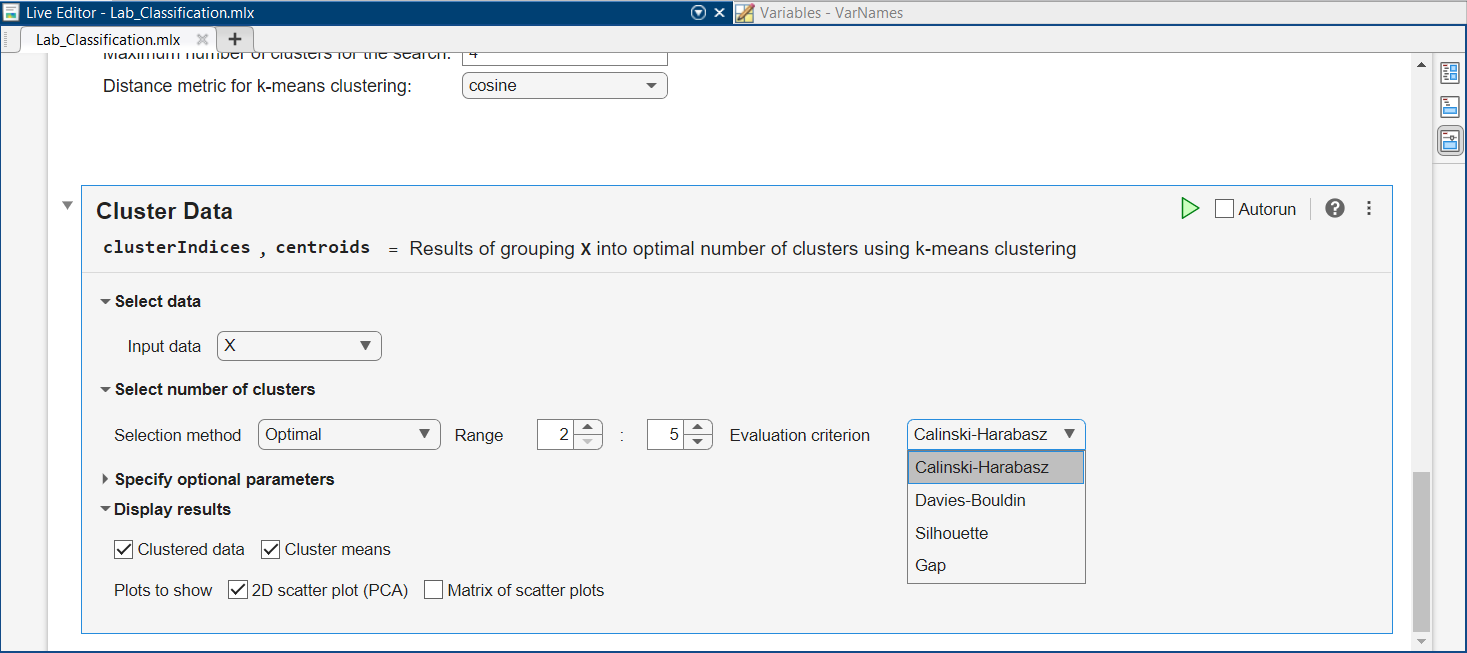
Task: Open the Selection method dropdown
Action: 349,435
